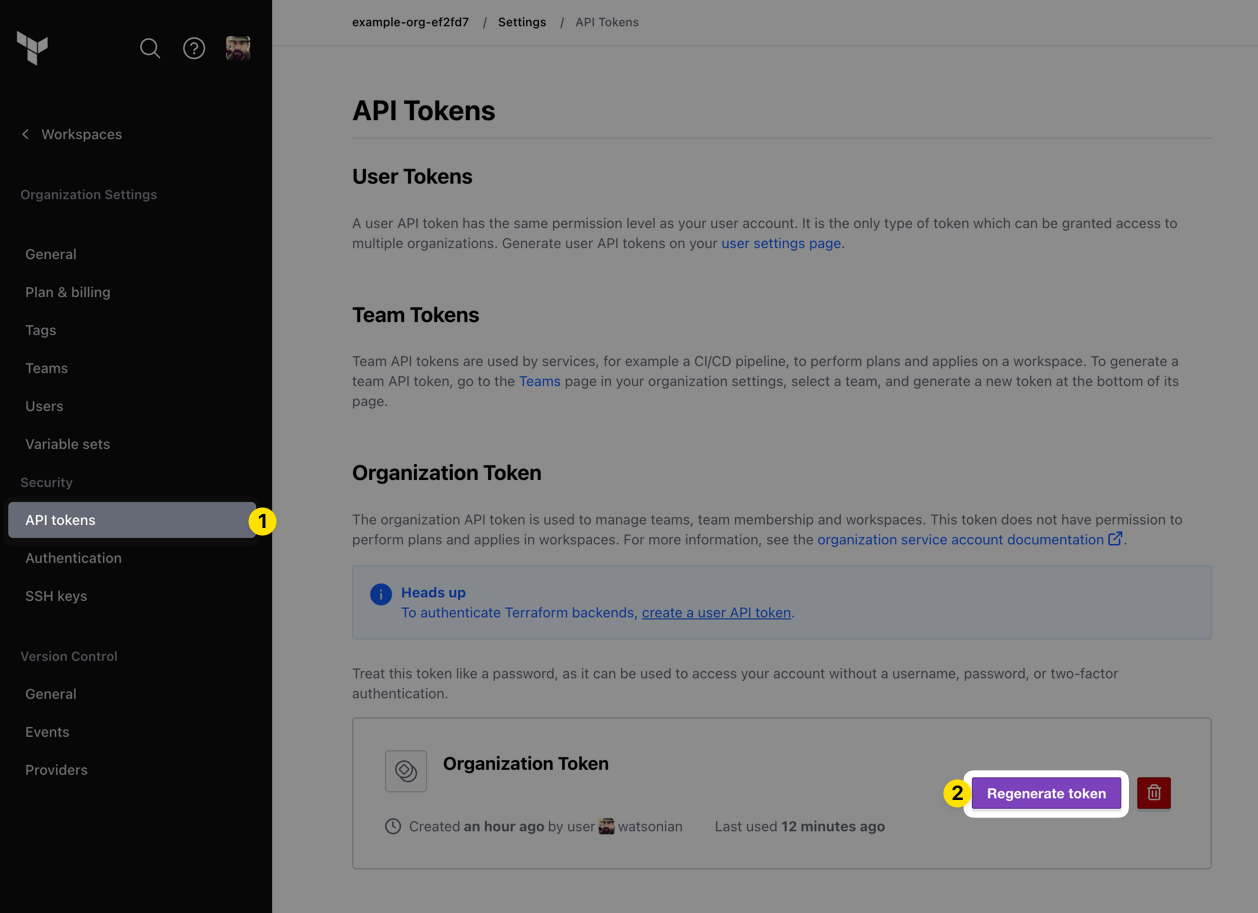
Task: Open the organization service account documentation link
Action: (960, 539)
